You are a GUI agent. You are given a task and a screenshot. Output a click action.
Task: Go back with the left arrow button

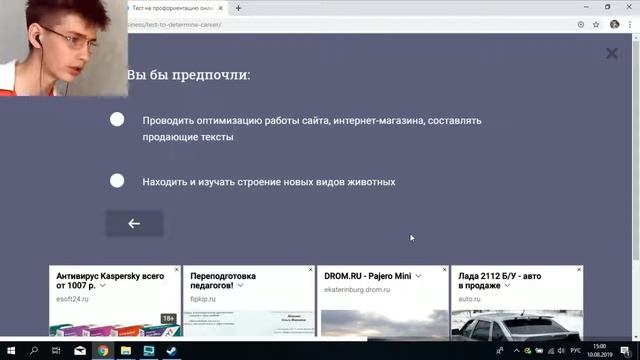(134, 223)
